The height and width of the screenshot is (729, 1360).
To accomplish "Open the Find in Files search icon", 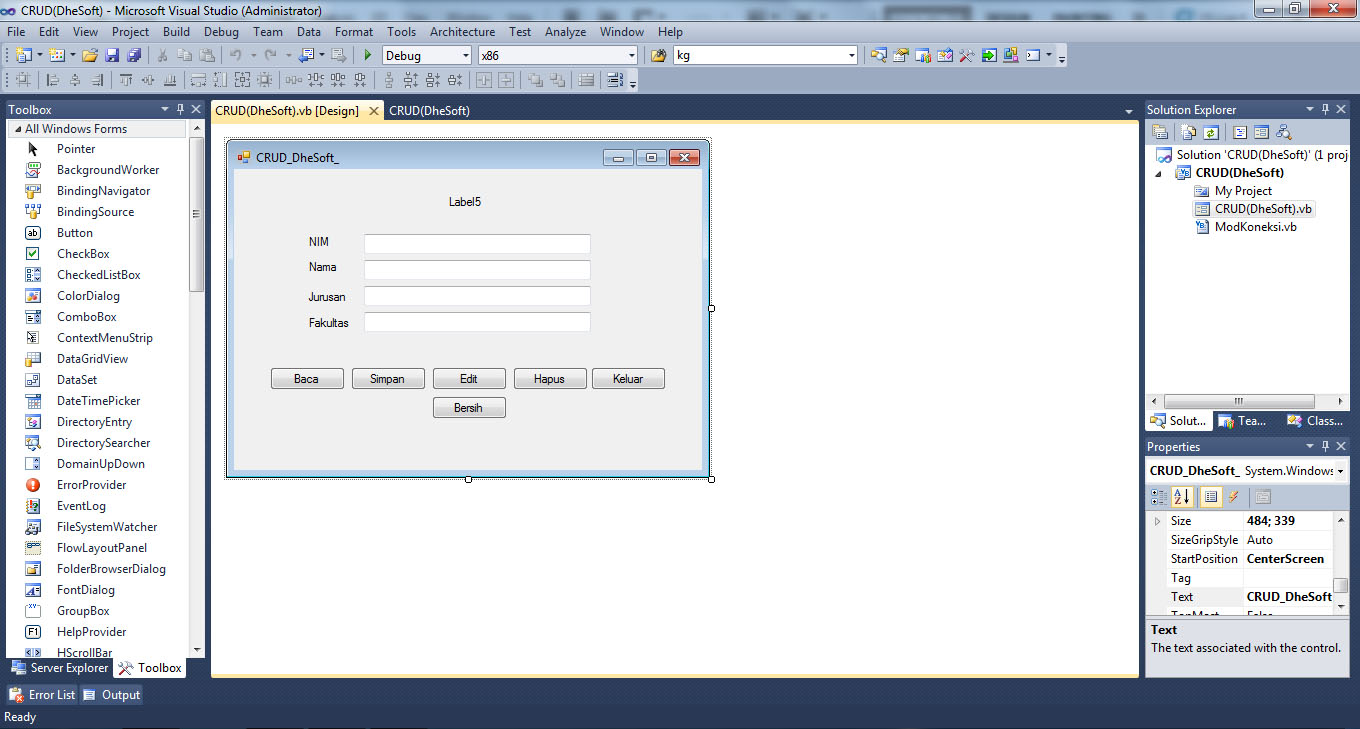I will coord(878,55).
